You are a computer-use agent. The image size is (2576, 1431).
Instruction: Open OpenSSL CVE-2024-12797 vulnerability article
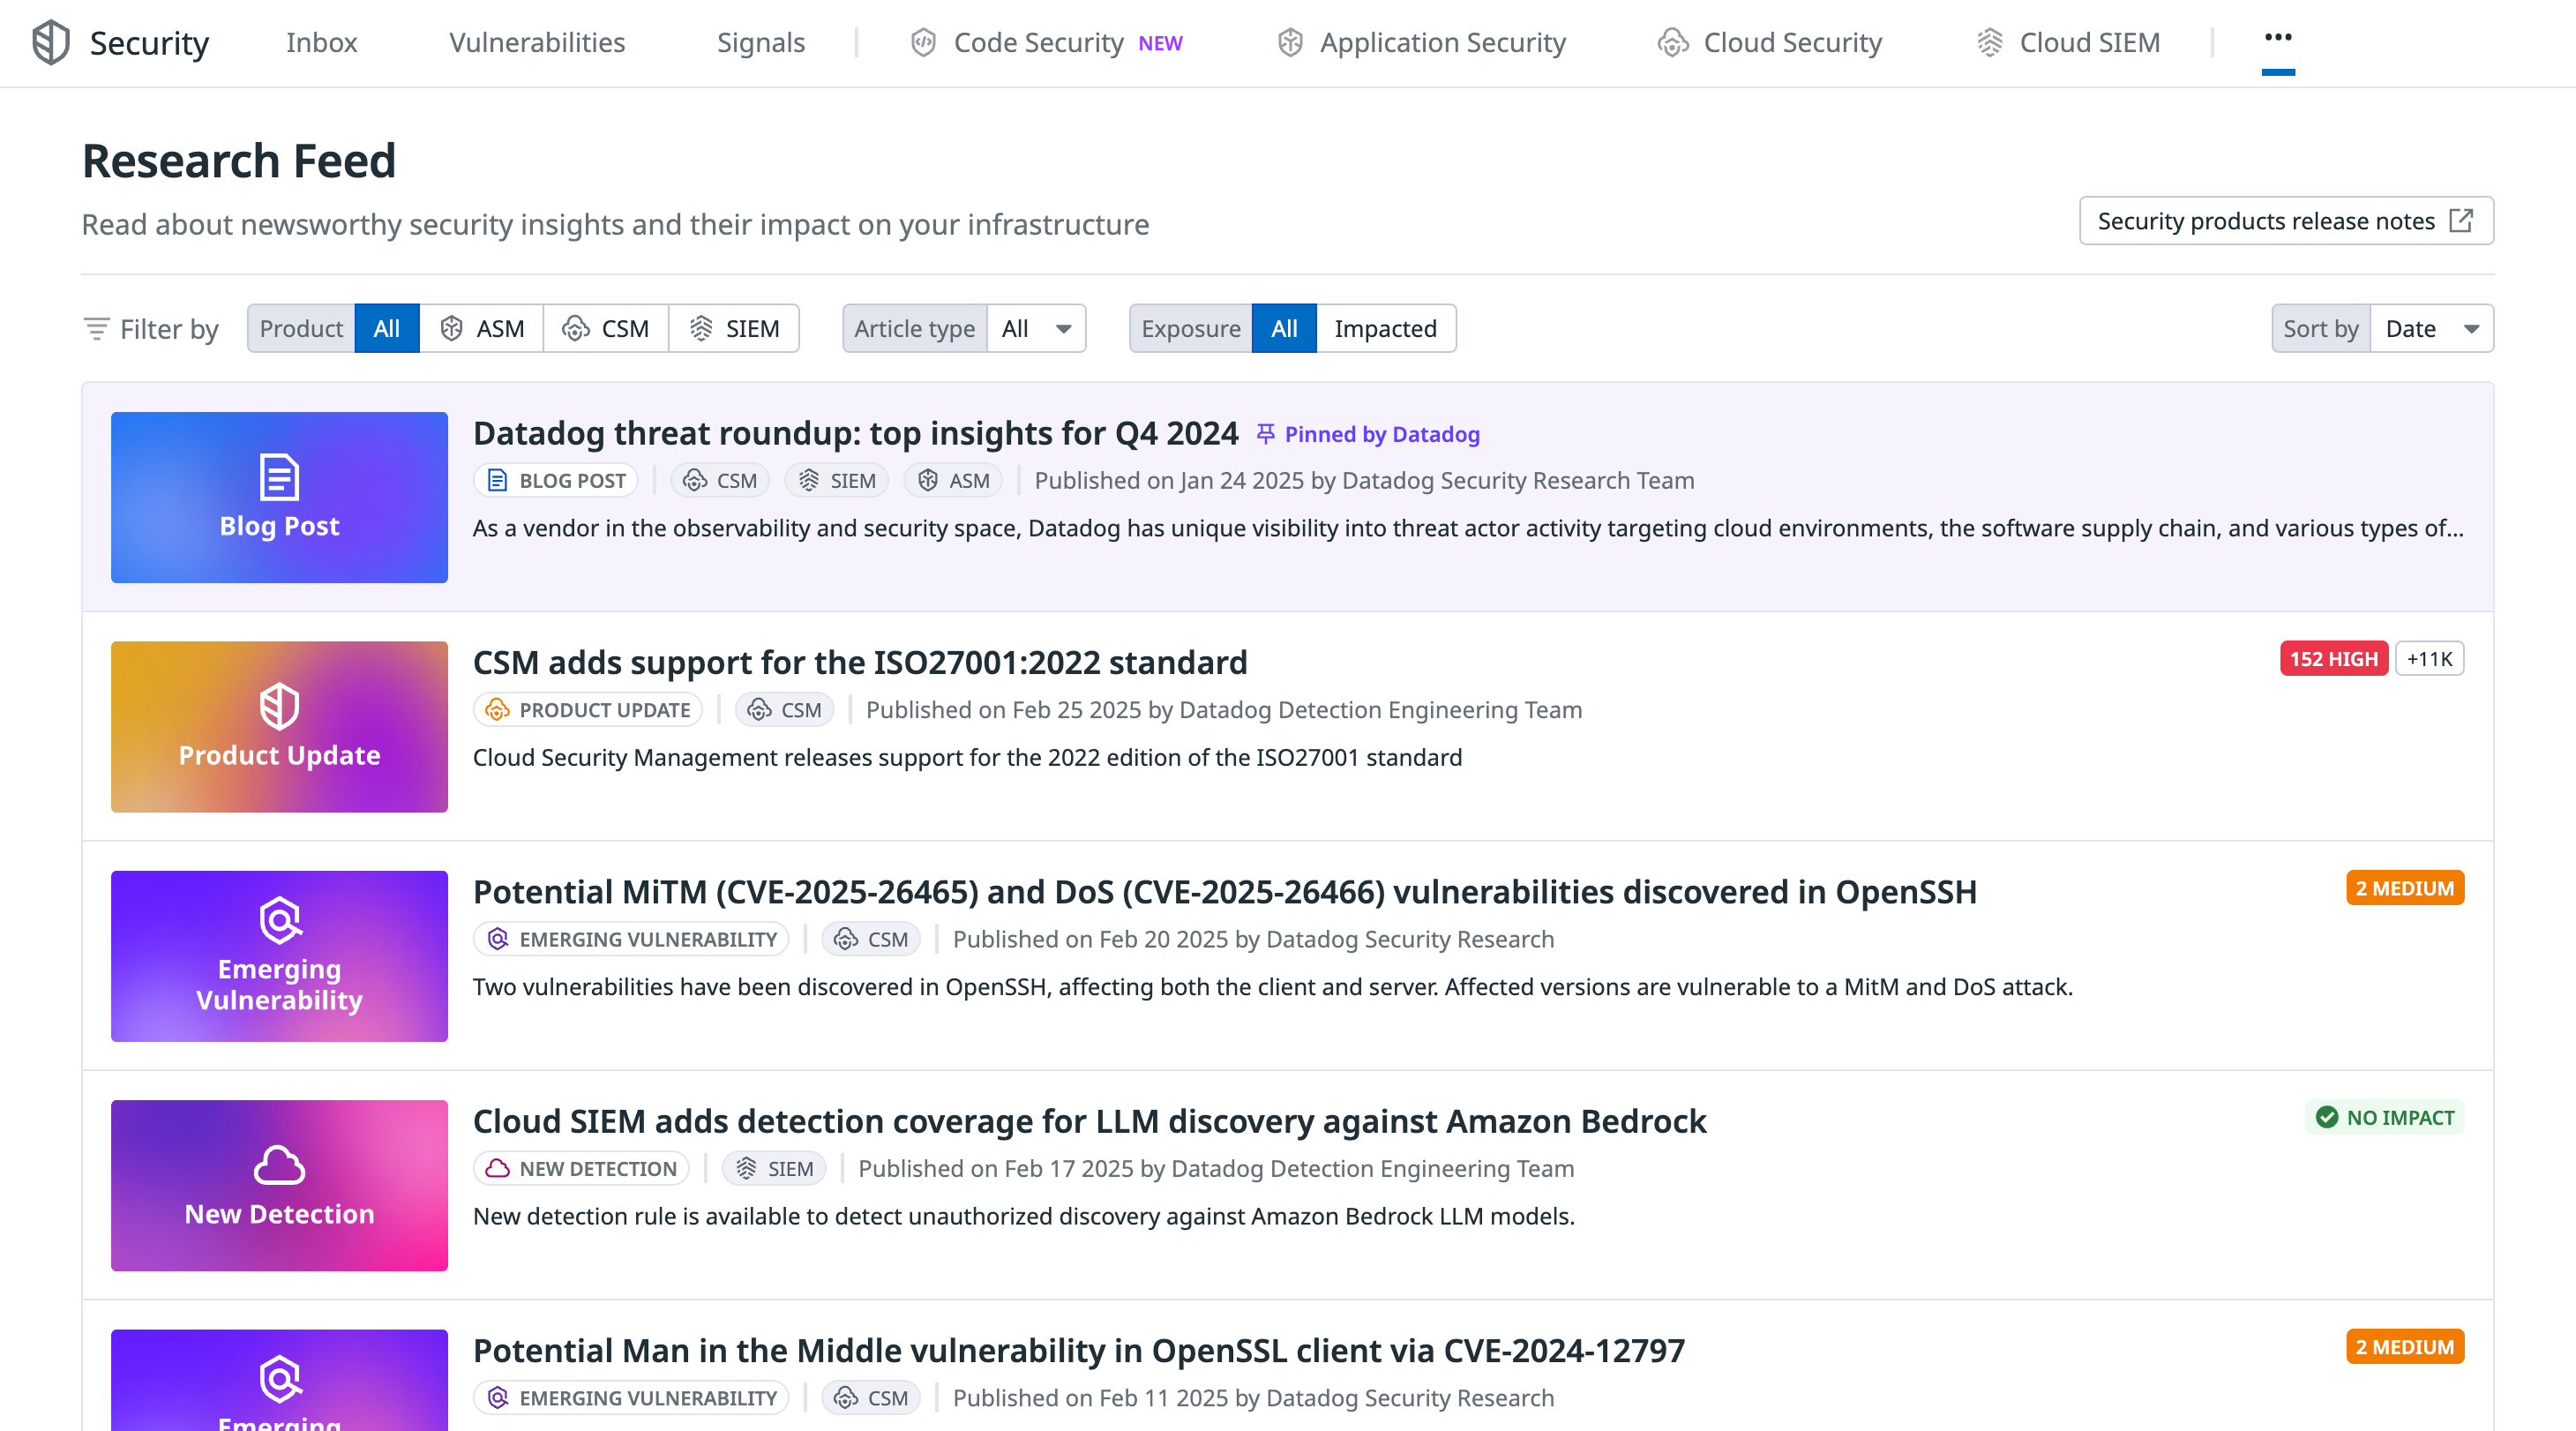tap(1079, 1351)
